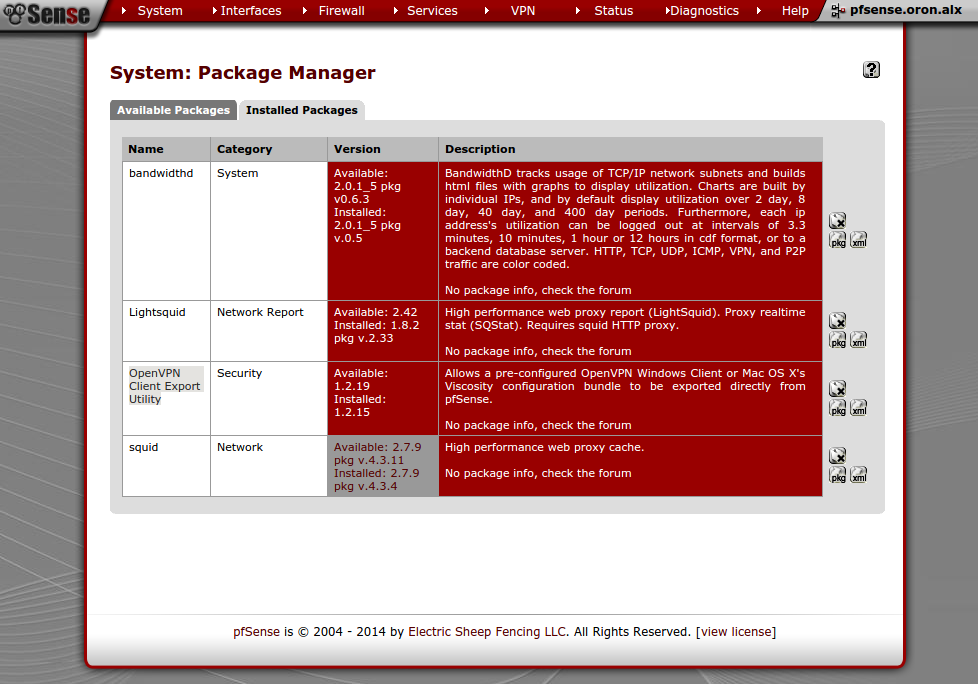Image resolution: width=978 pixels, height=684 pixels.
Task: Switch to the Available Packages tab
Action: 173,110
